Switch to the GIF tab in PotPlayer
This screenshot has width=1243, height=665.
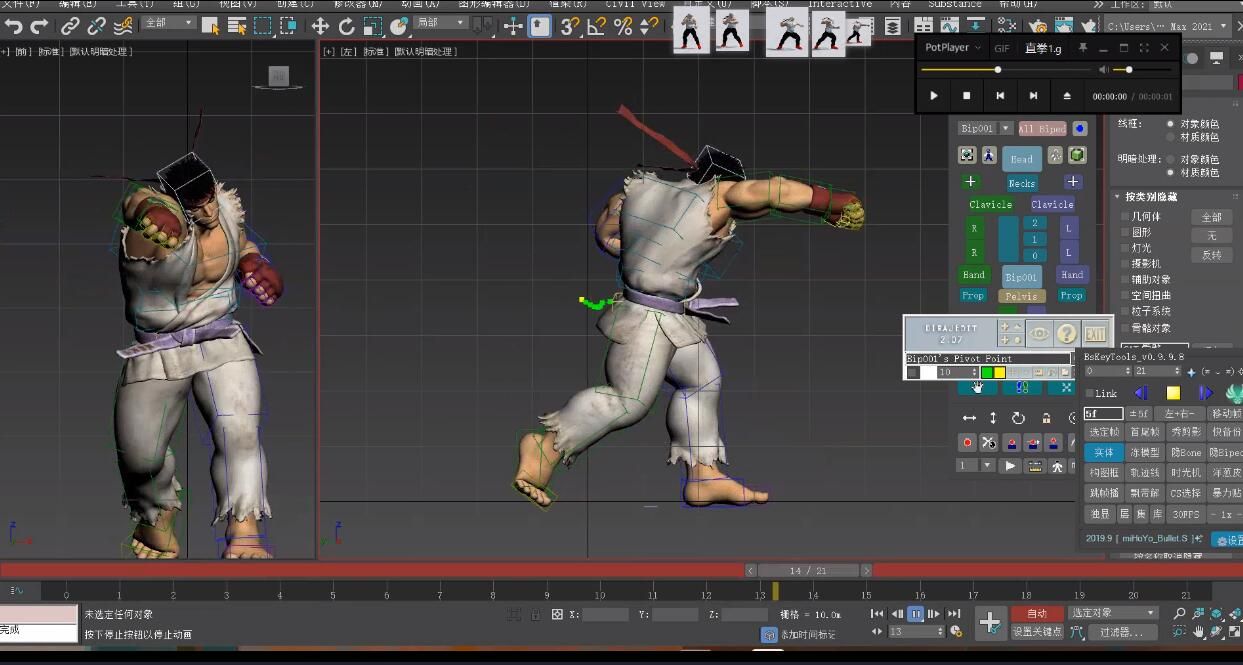pyautogui.click(x=1001, y=48)
